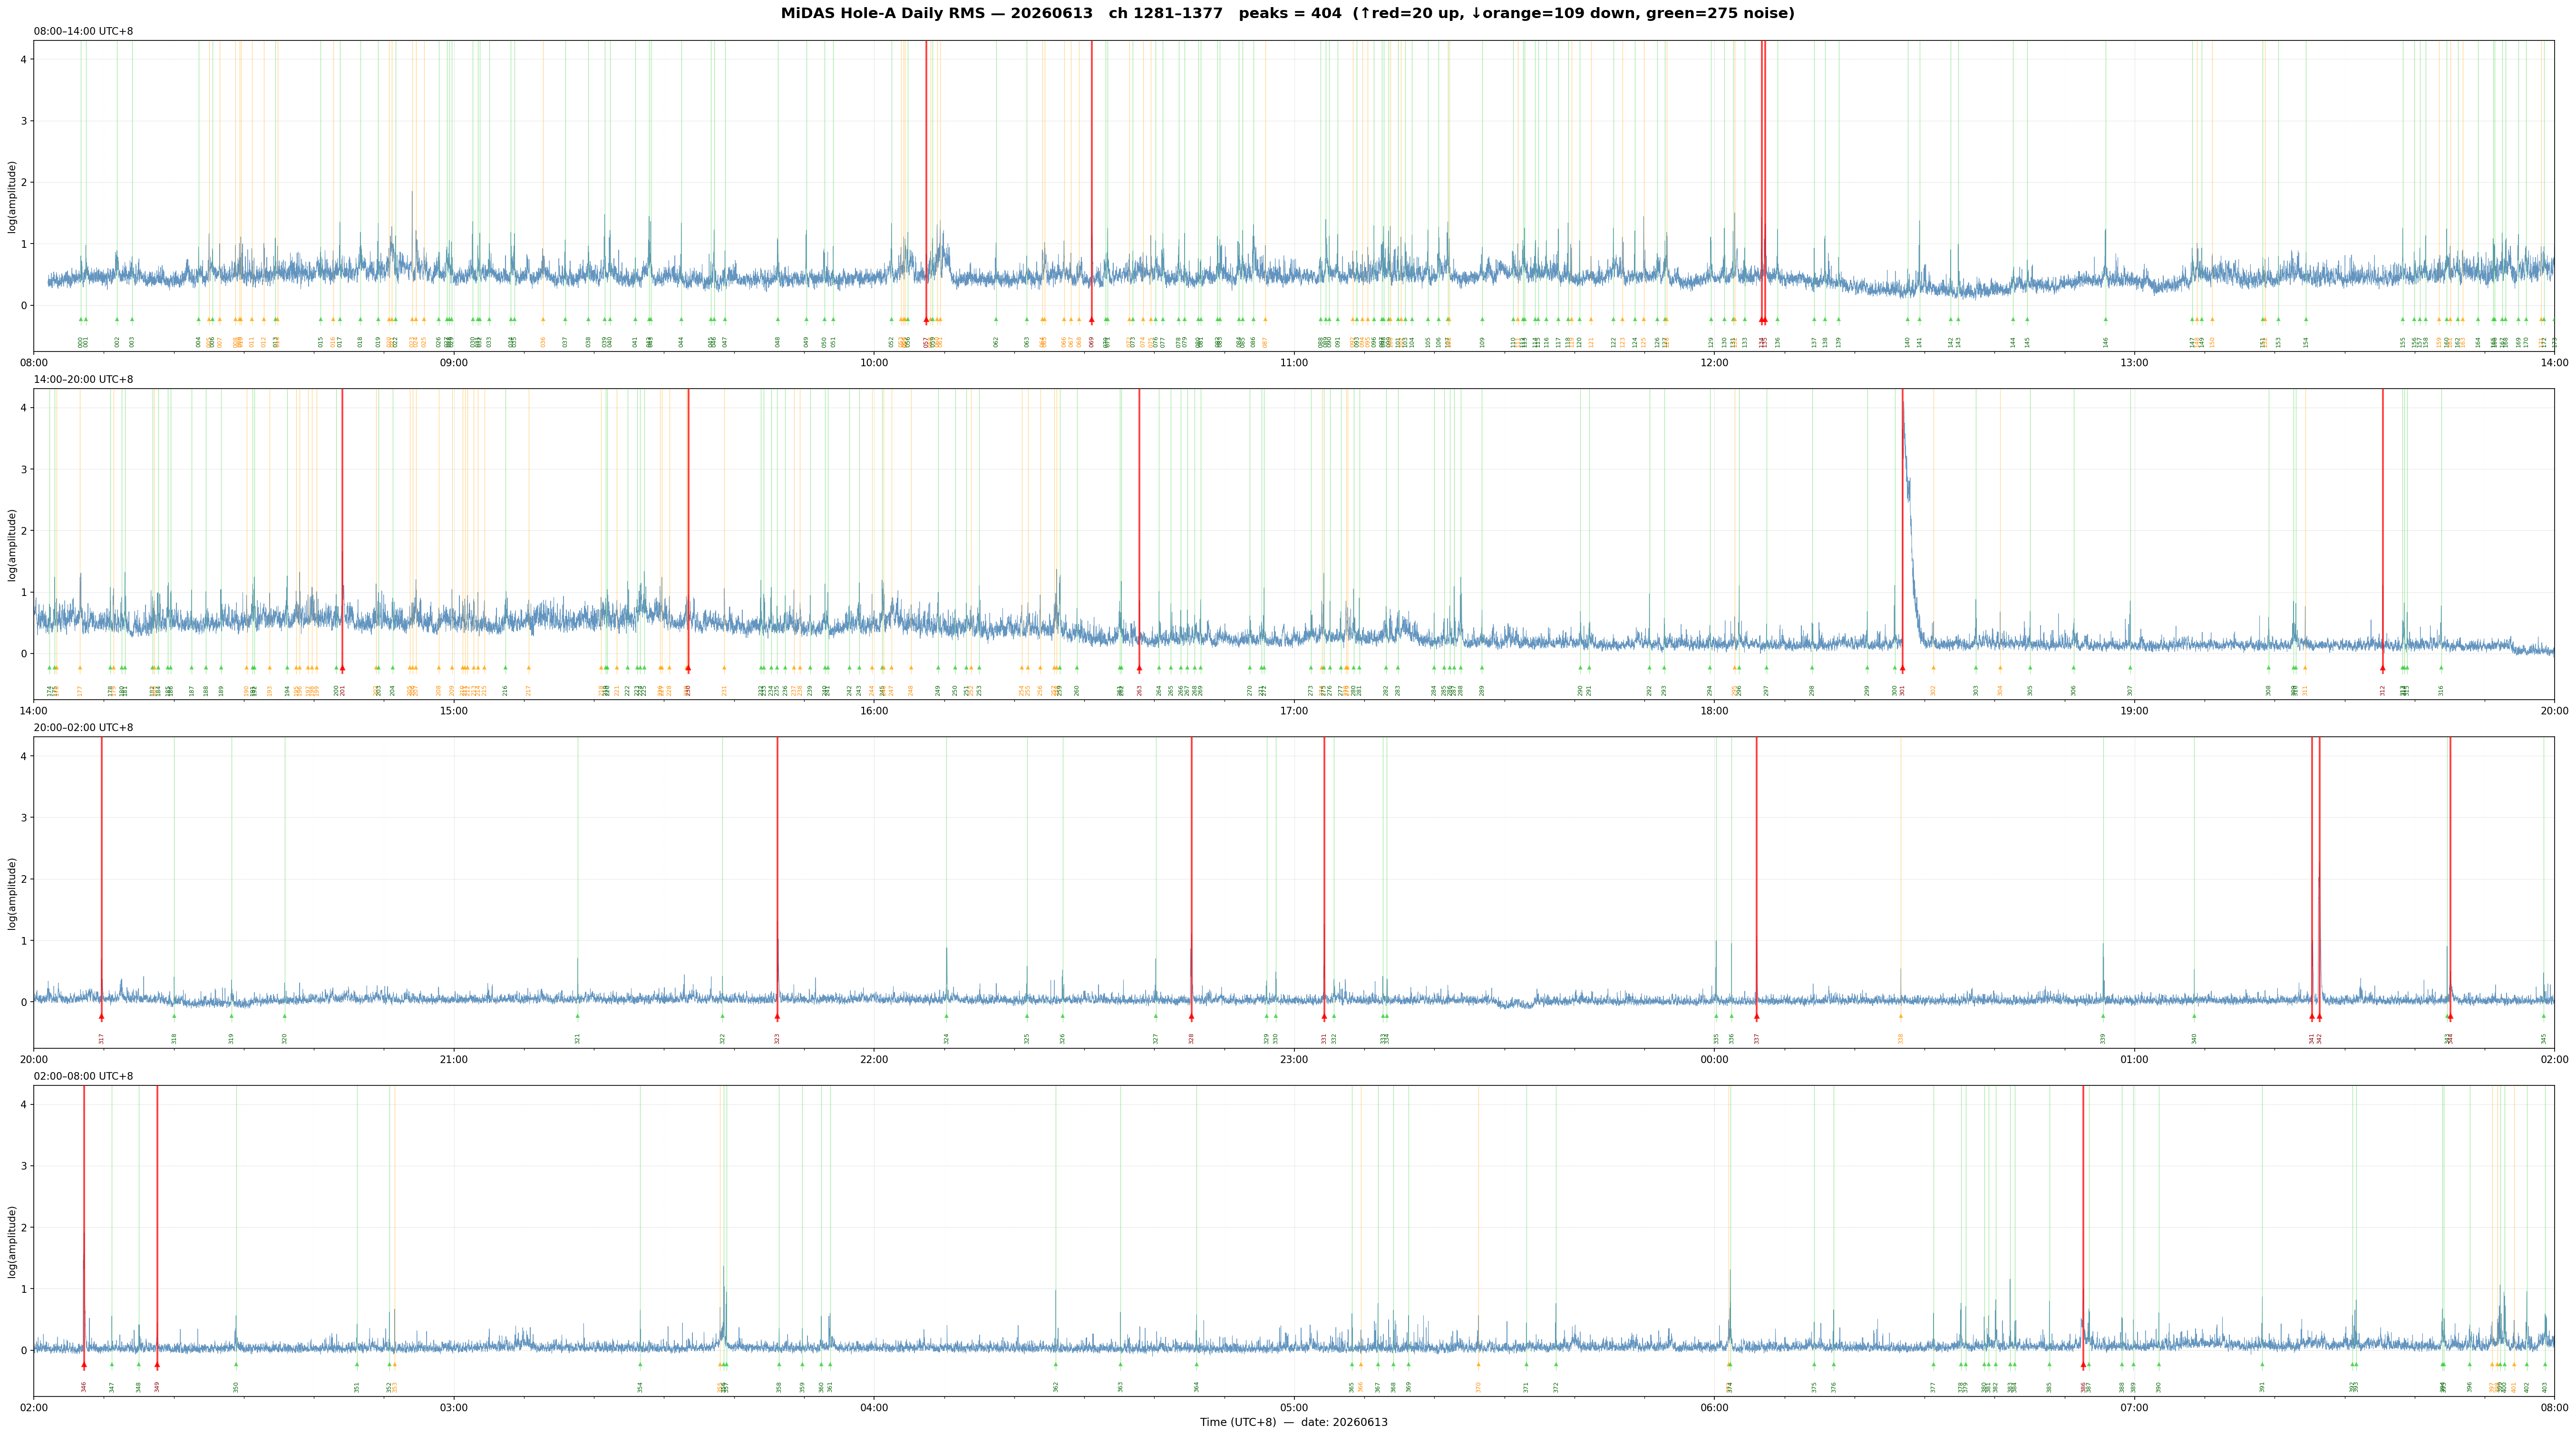Click the 15:00 time tick label

point(454,710)
